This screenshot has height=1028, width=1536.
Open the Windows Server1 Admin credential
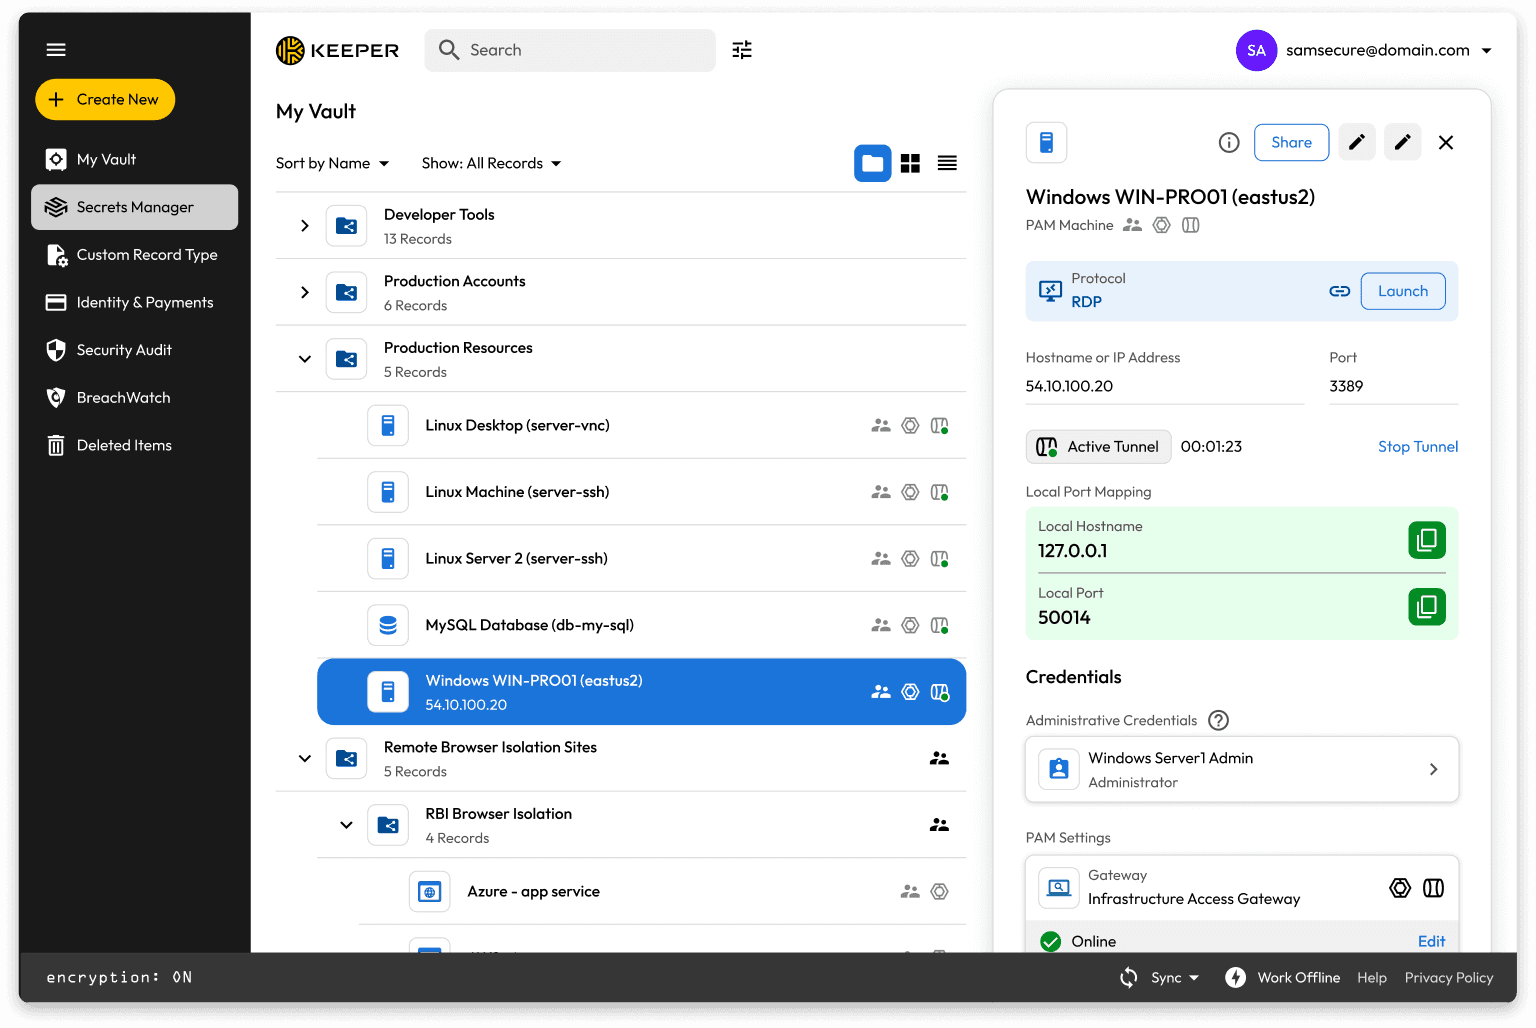[1242, 770]
